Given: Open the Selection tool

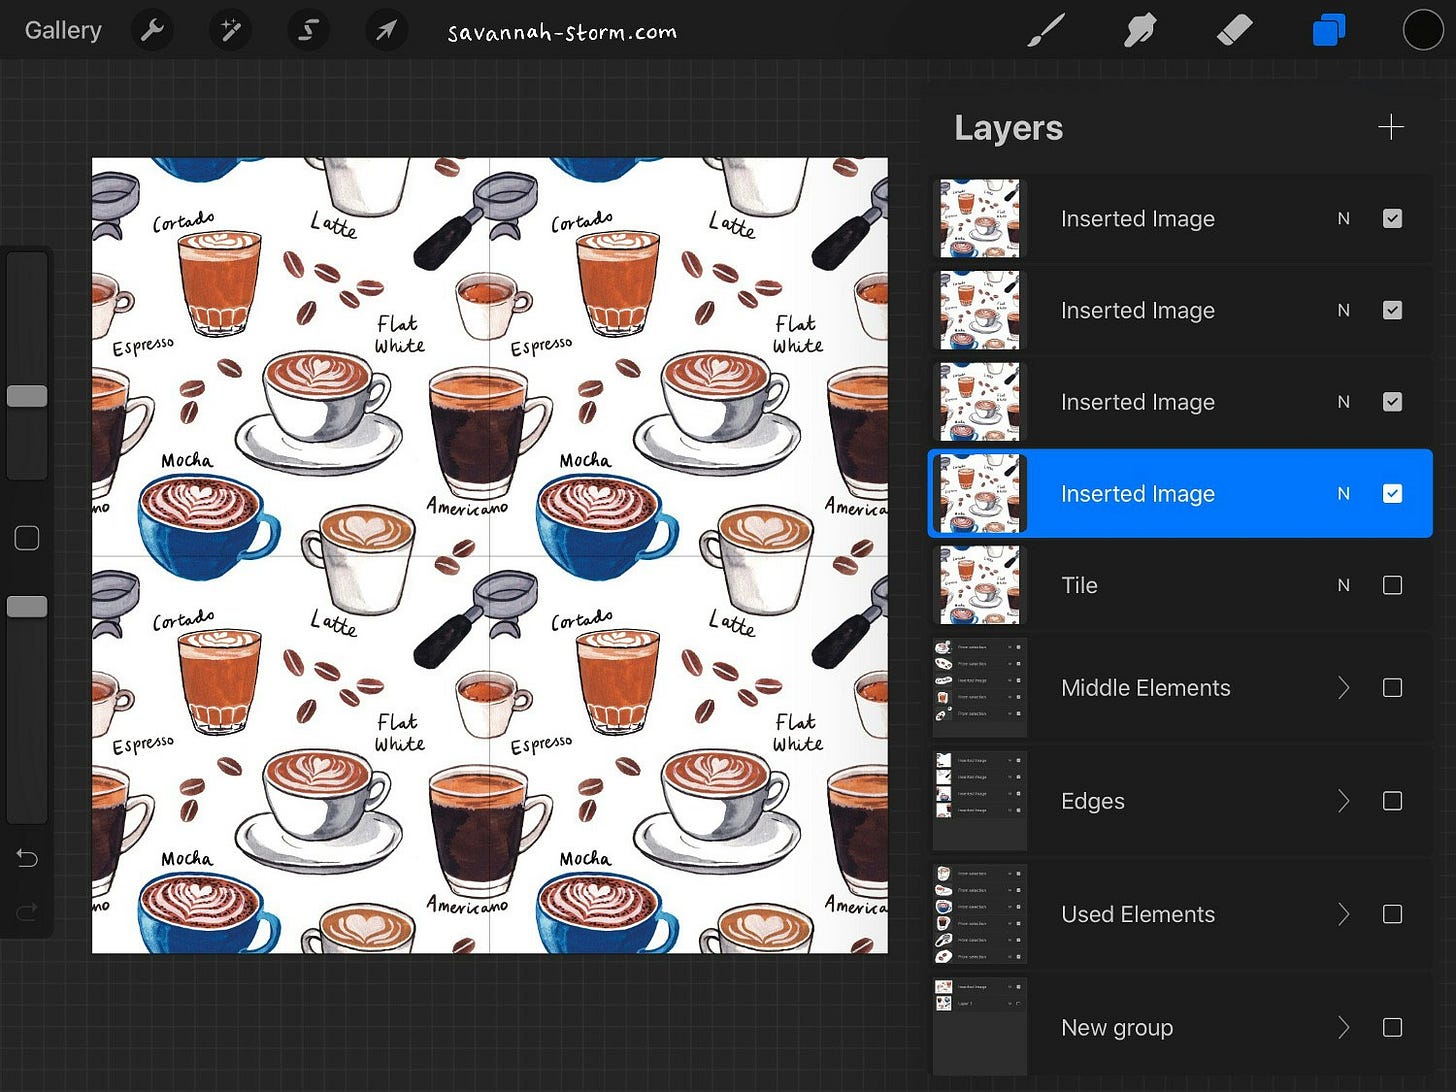Looking at the screenshot, I should point(308,30).
